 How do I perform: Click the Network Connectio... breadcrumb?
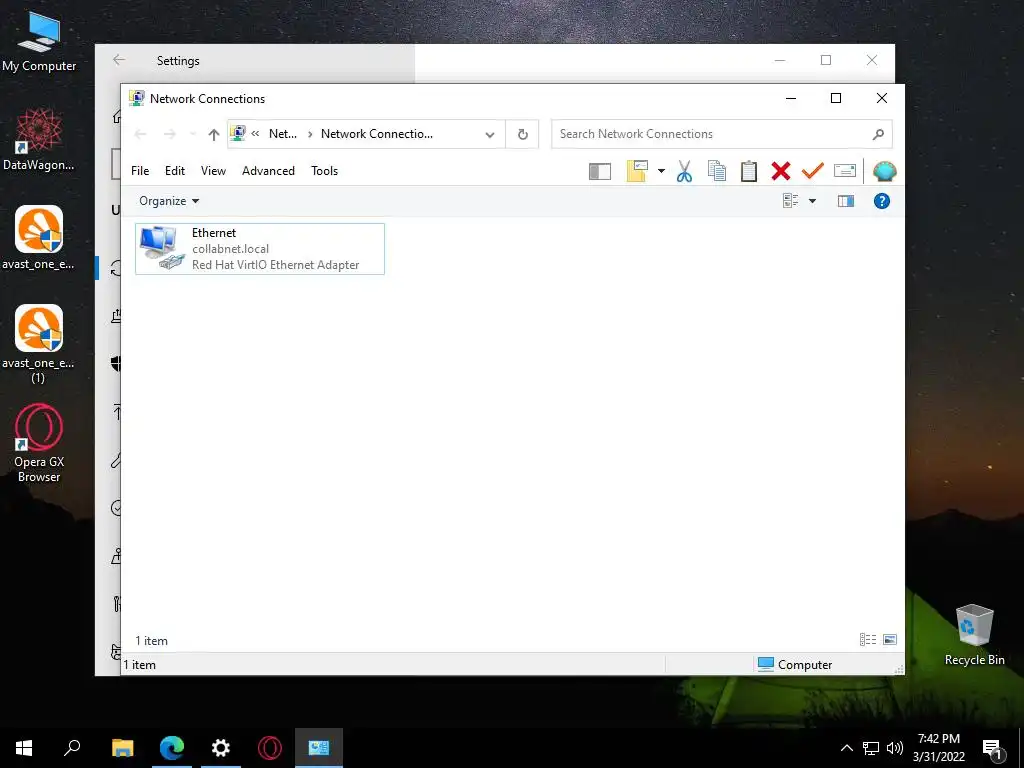coord(377,134)
